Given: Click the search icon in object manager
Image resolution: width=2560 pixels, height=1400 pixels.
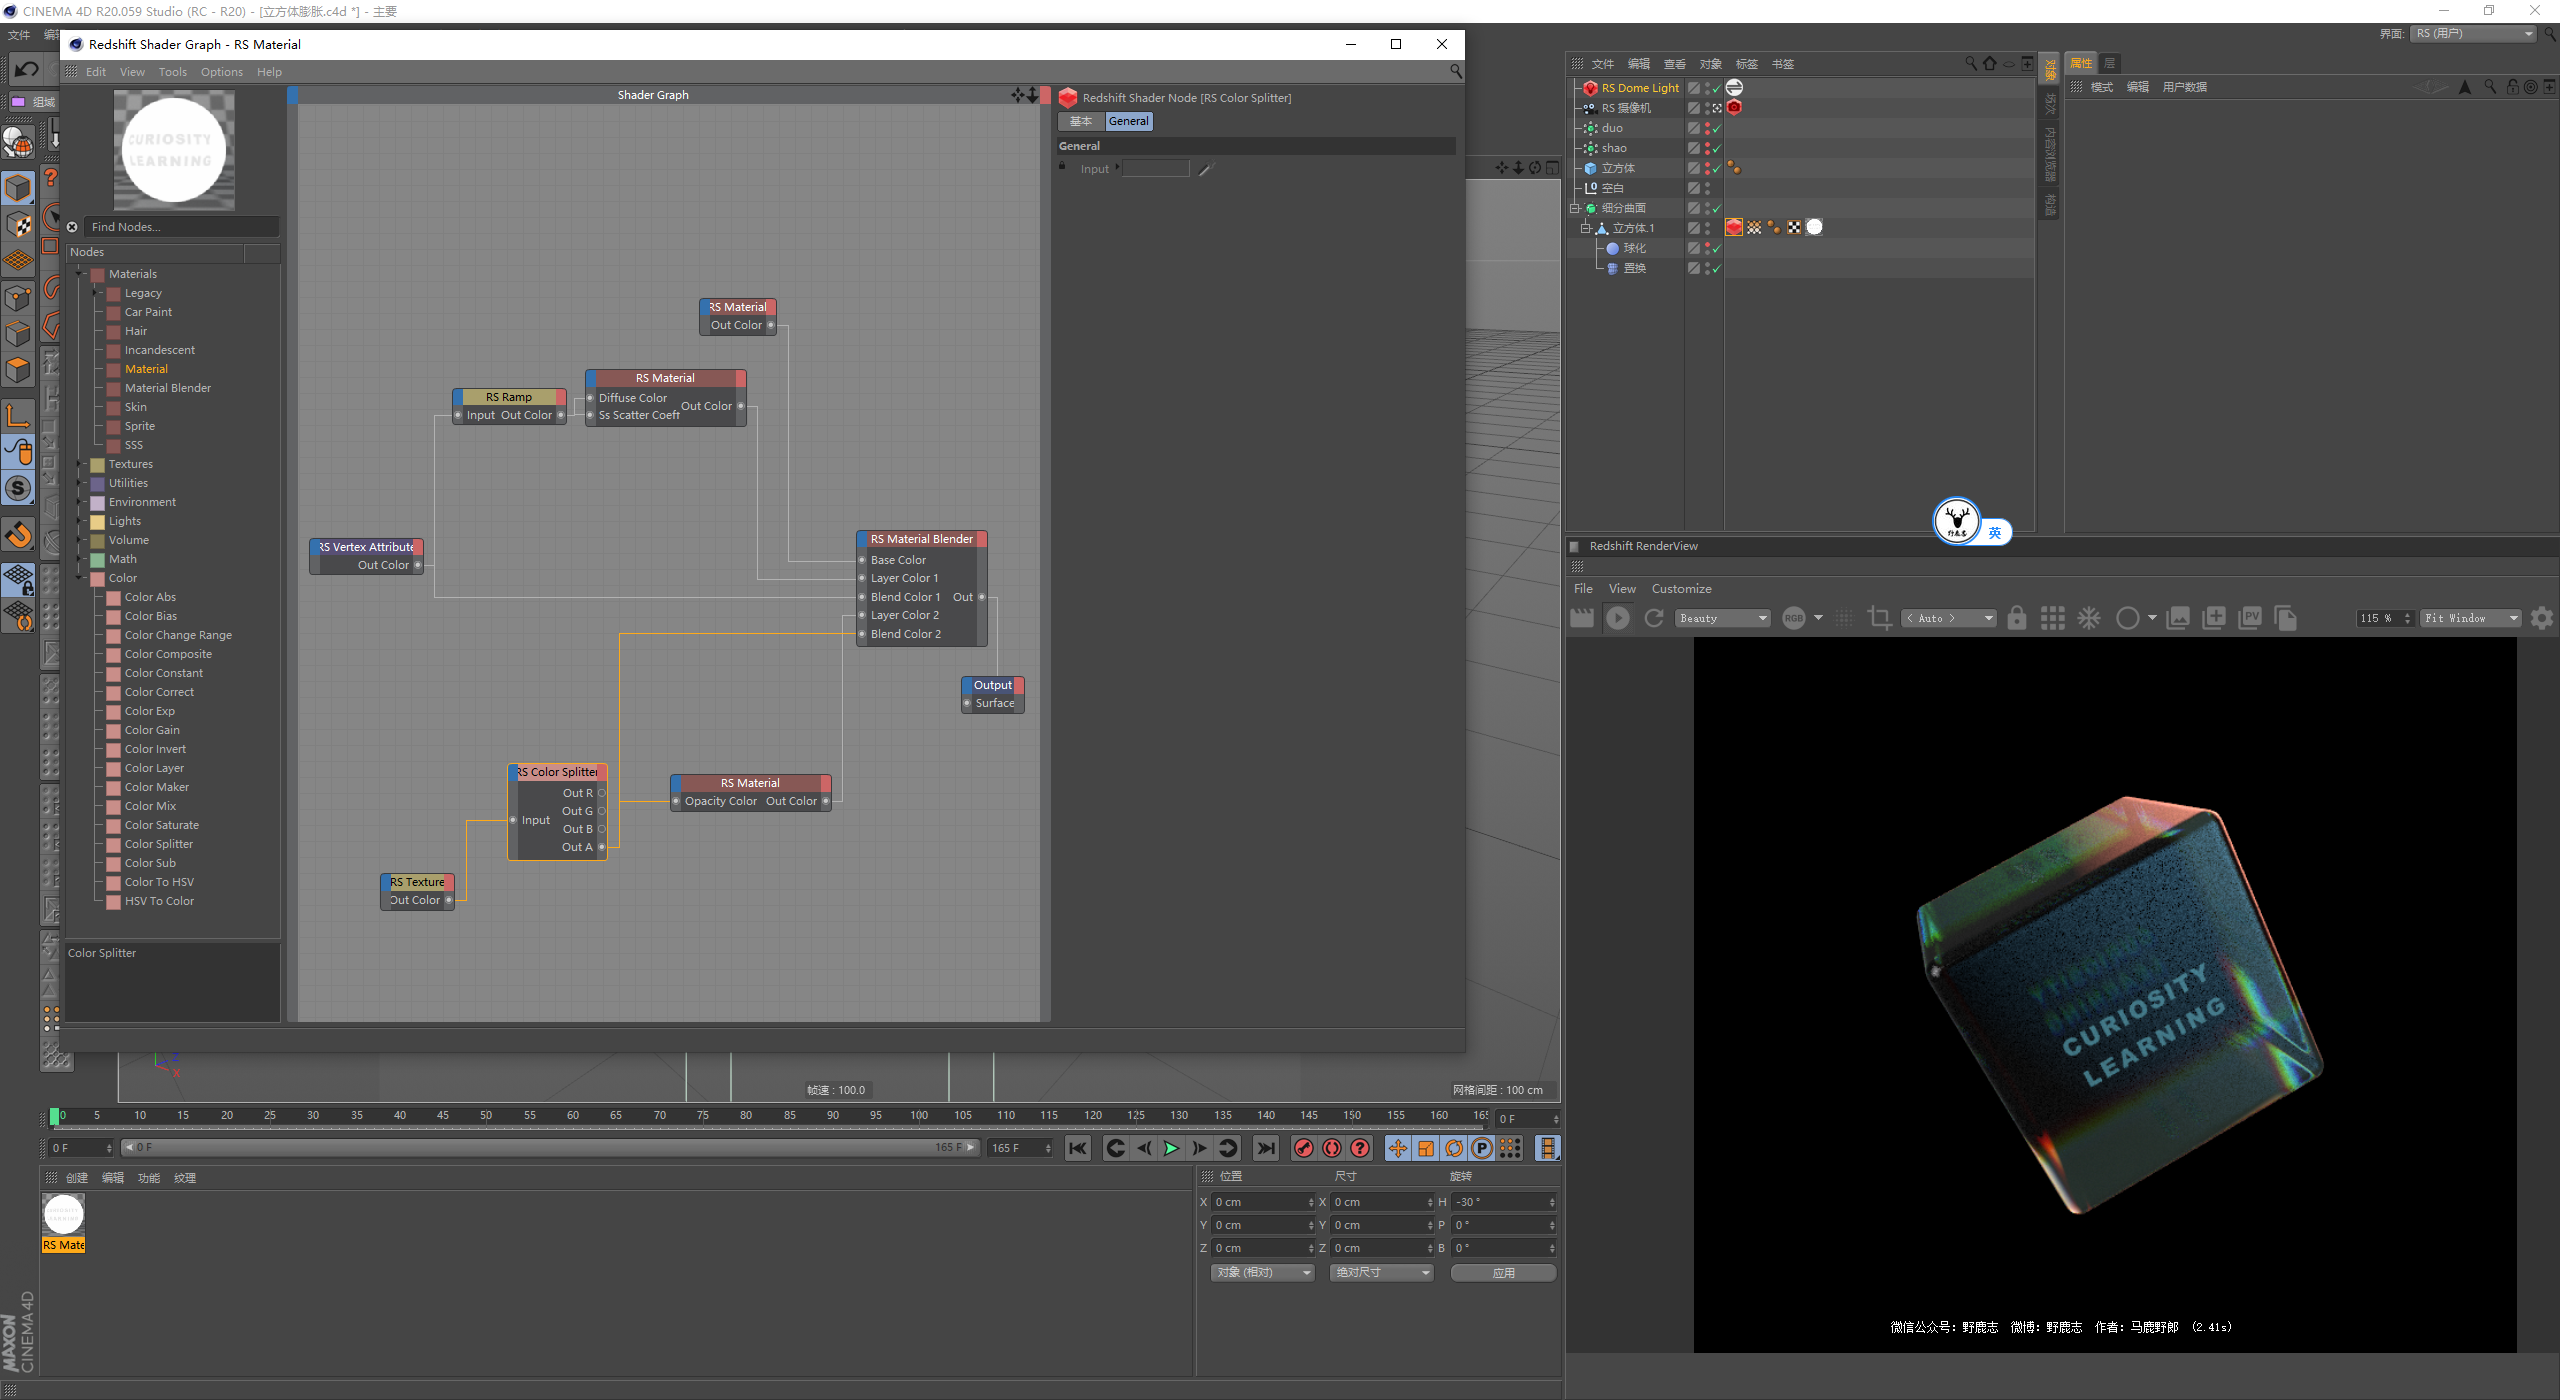Looking at the screenshot, I should [x=1970, y=63].
